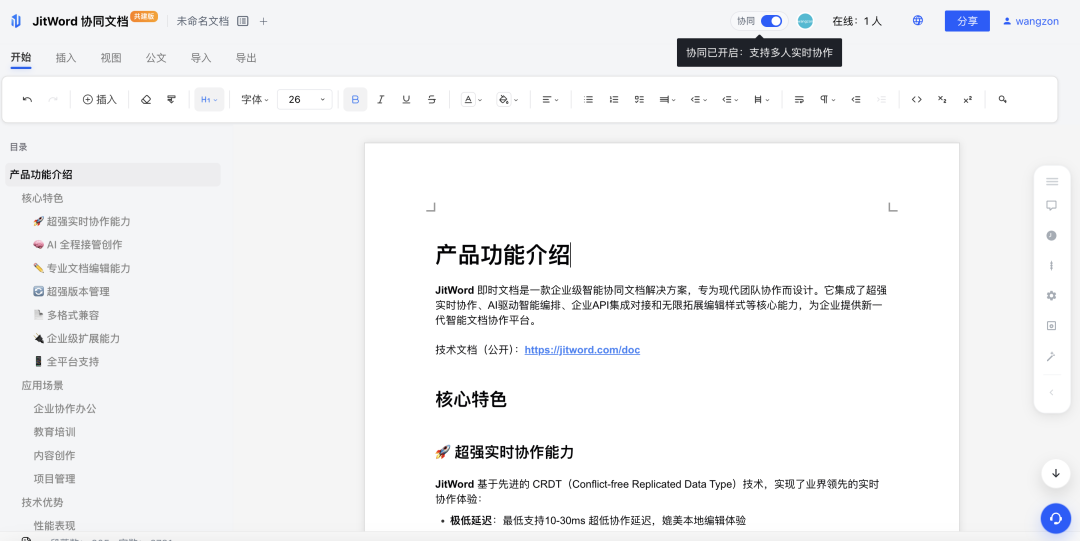Click the page setup square icon
The height and width of the screenshot is (541, 1080).
(1052, 326)
